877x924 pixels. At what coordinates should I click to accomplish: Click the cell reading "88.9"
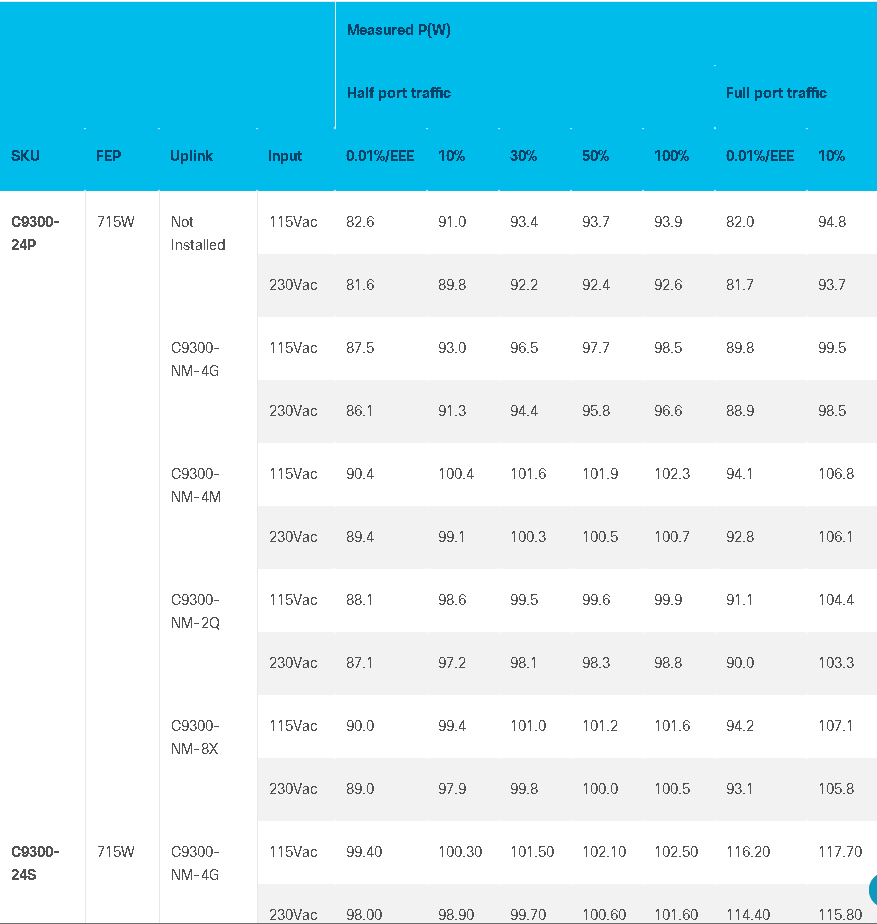[x=740, y=411]
